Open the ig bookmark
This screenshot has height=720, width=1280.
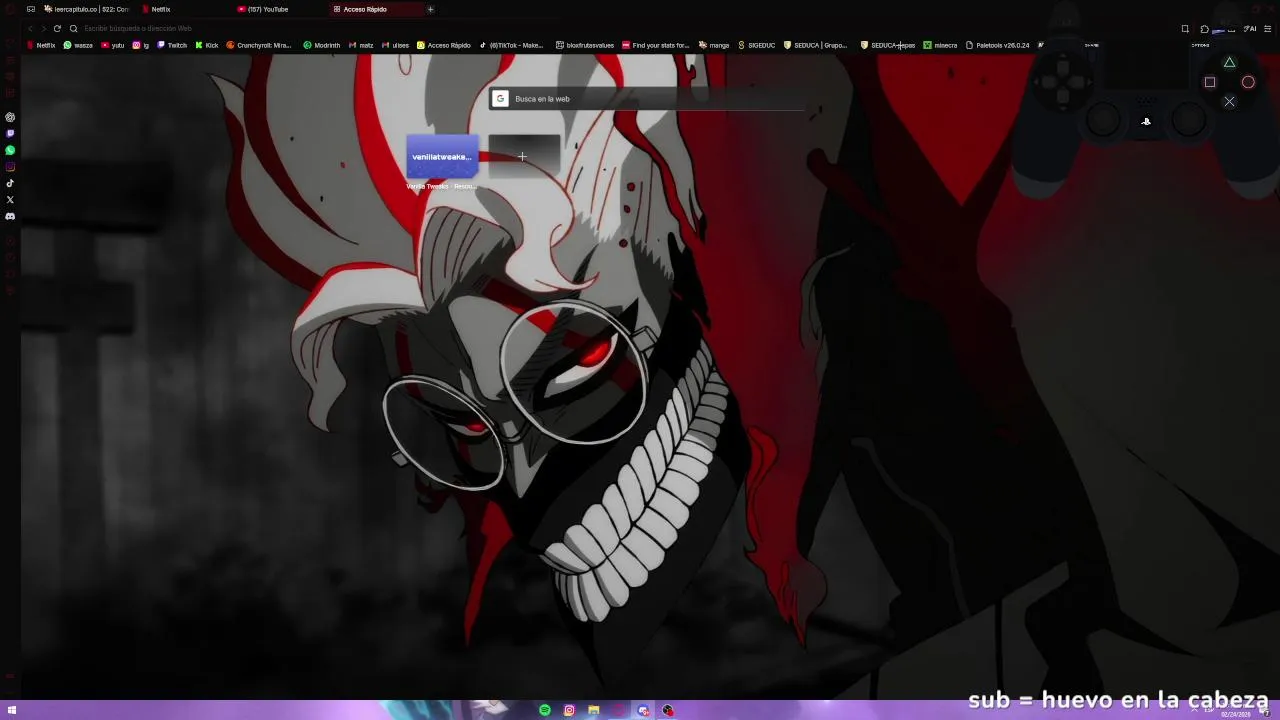tap(141, 45)
